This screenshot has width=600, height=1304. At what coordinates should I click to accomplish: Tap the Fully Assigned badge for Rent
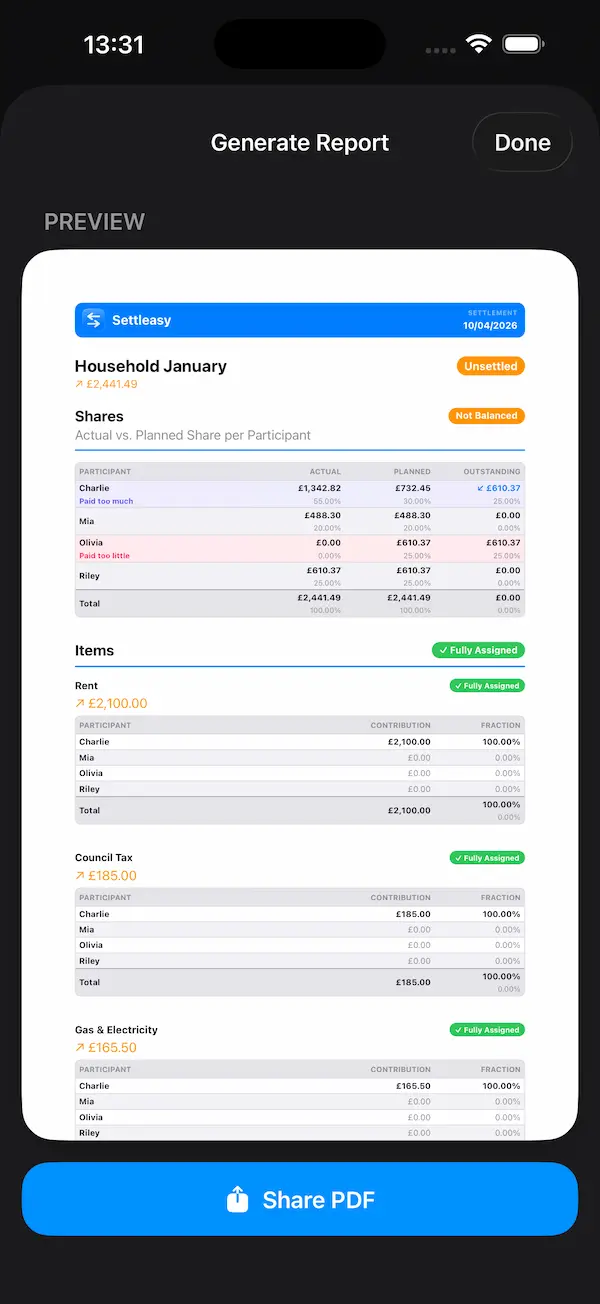coord(487,686)
